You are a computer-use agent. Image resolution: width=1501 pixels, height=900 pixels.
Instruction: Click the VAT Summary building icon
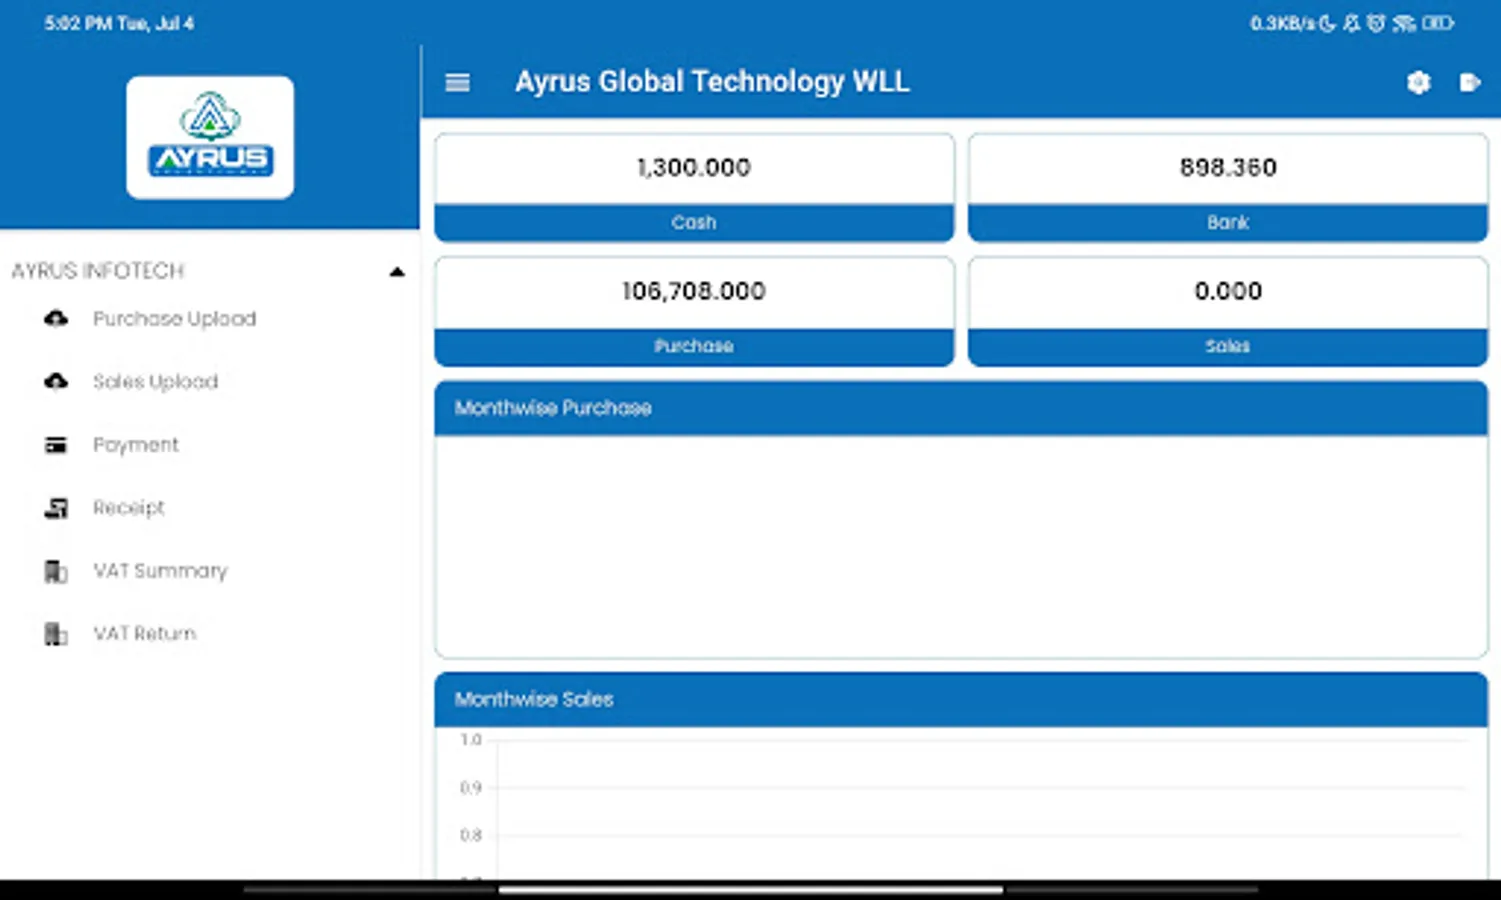[x=56, y=571]
